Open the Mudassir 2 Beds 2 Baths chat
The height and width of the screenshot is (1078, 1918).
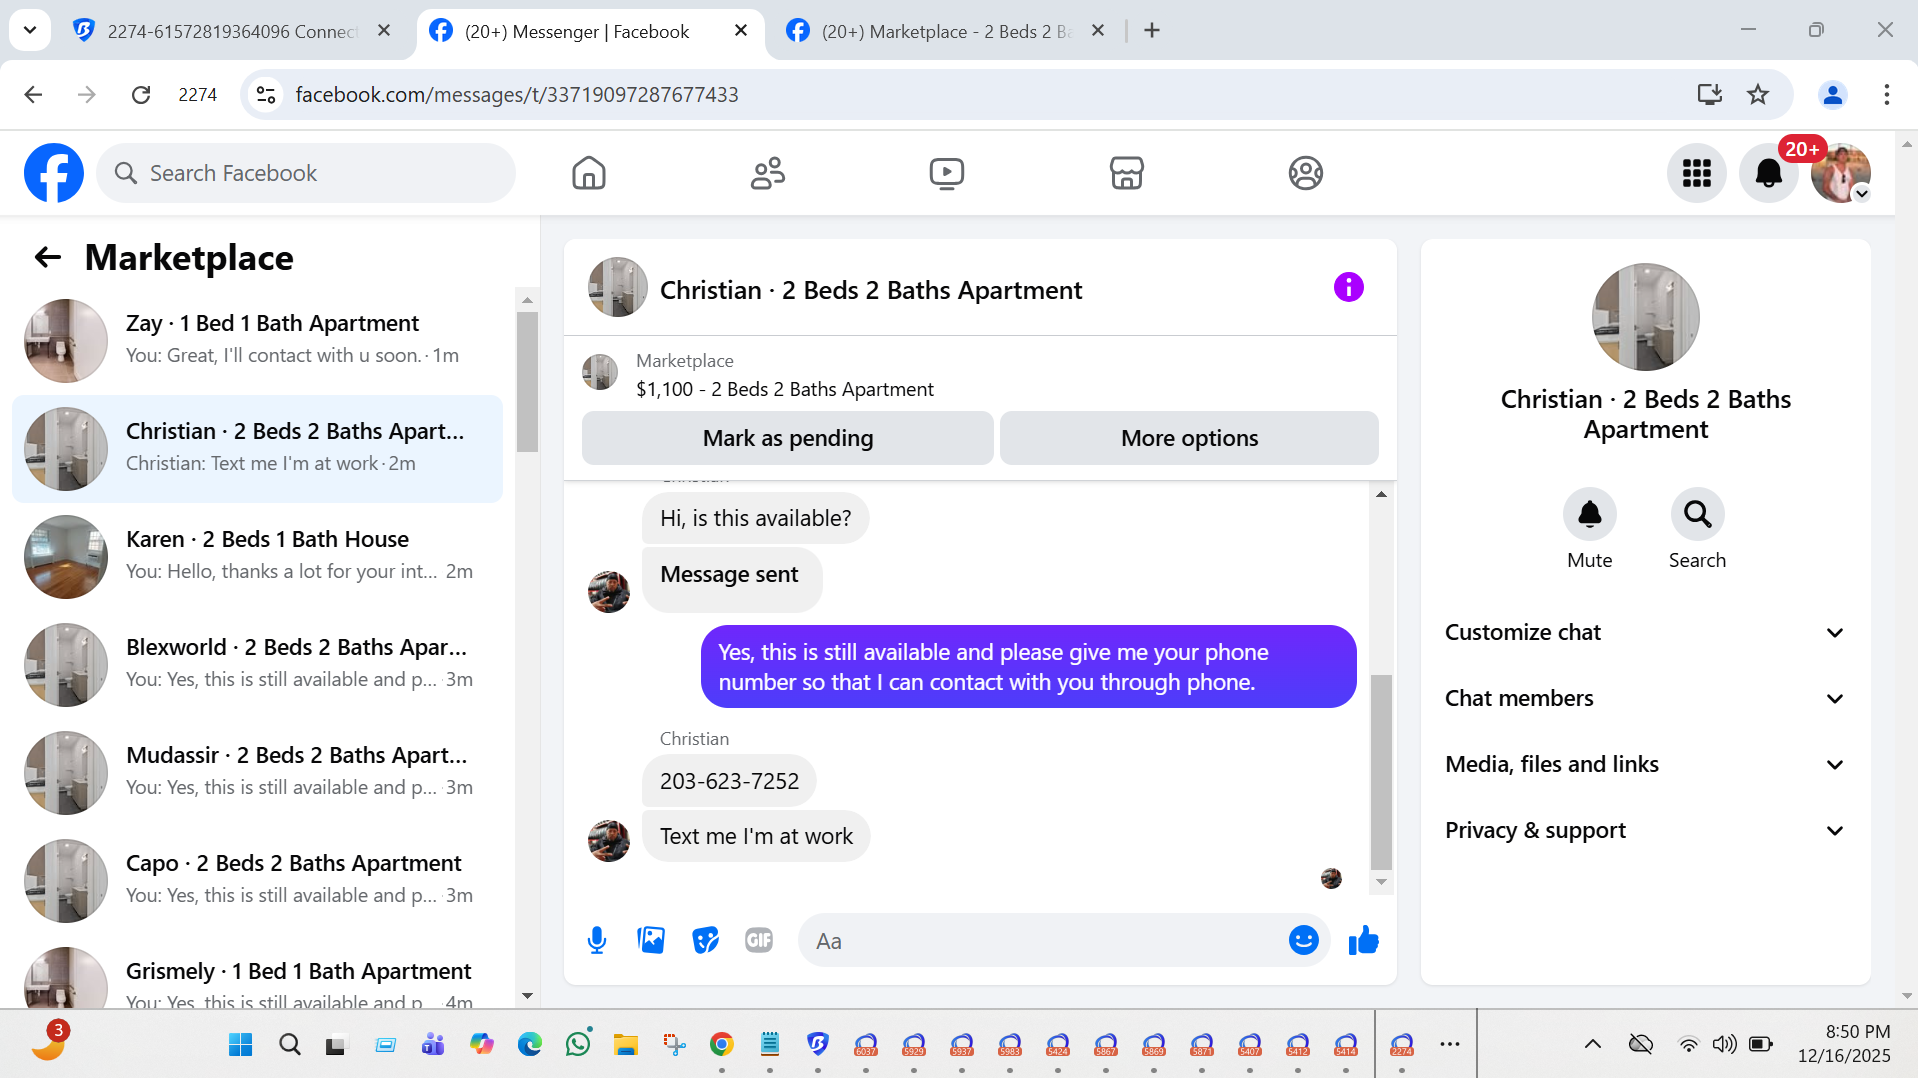(x=258, y=773)
